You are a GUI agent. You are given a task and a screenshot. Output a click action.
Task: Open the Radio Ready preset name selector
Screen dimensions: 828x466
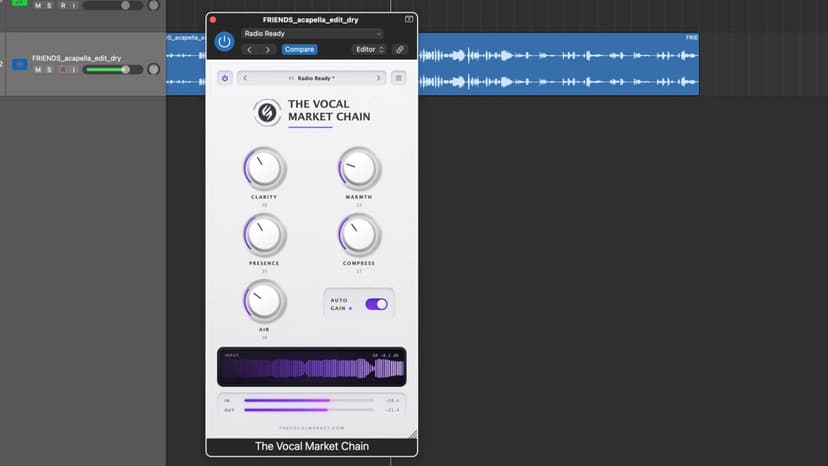coord(312,78)
